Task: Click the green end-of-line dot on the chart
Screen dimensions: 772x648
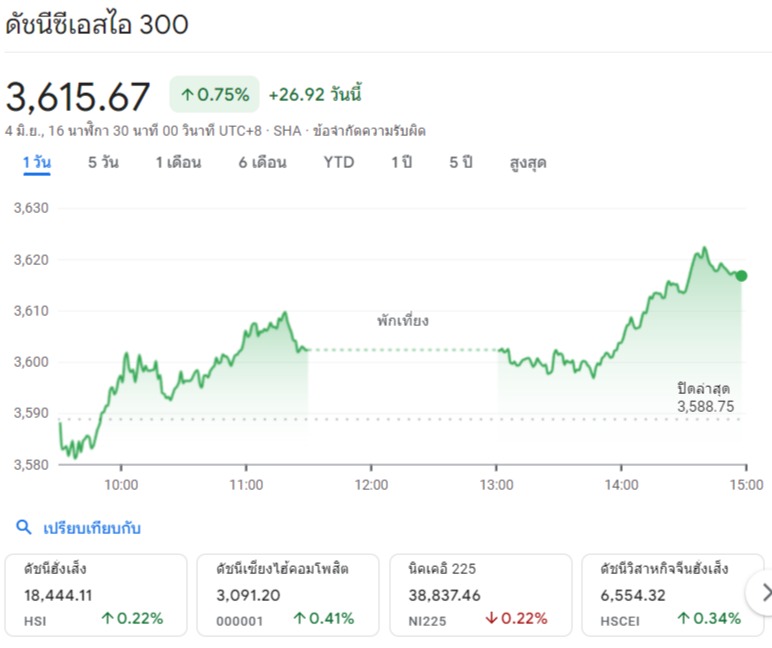Action: (741, 275)
